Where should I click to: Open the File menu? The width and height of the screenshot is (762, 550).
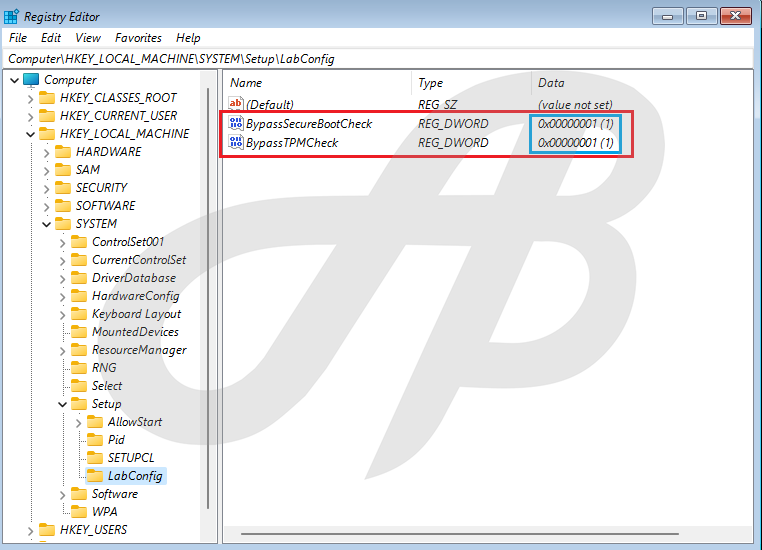[x=18, y=38]
